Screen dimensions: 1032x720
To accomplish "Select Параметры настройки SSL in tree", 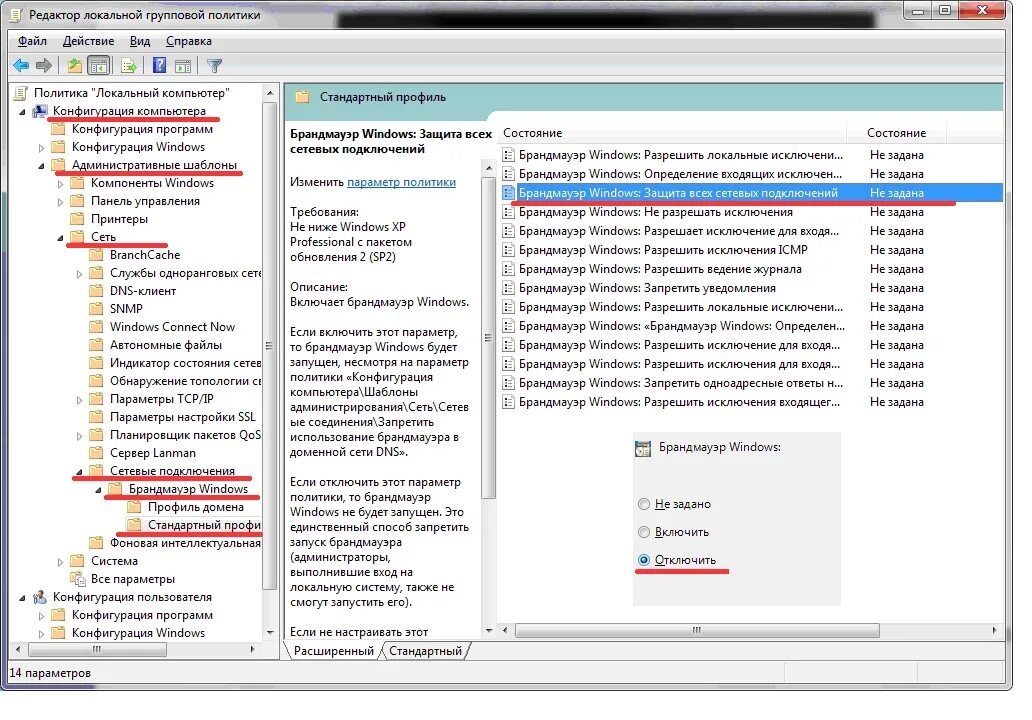I will [x=182, y=417].
